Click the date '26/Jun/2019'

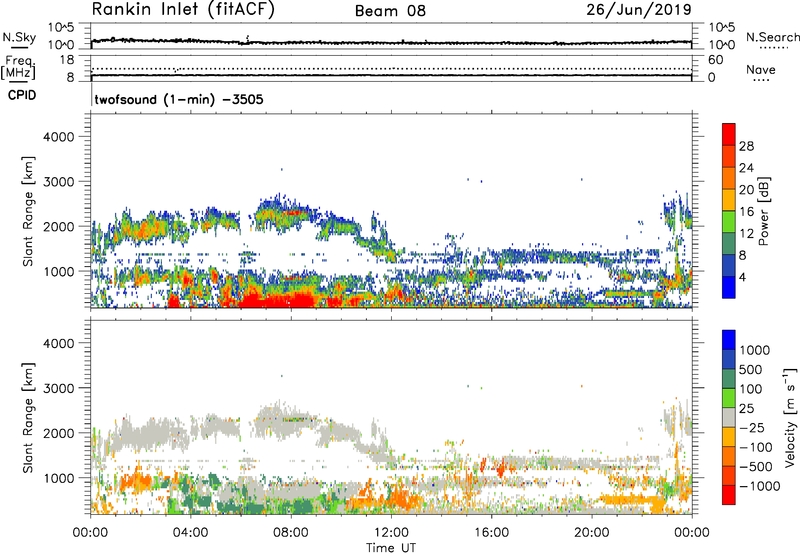639,10
